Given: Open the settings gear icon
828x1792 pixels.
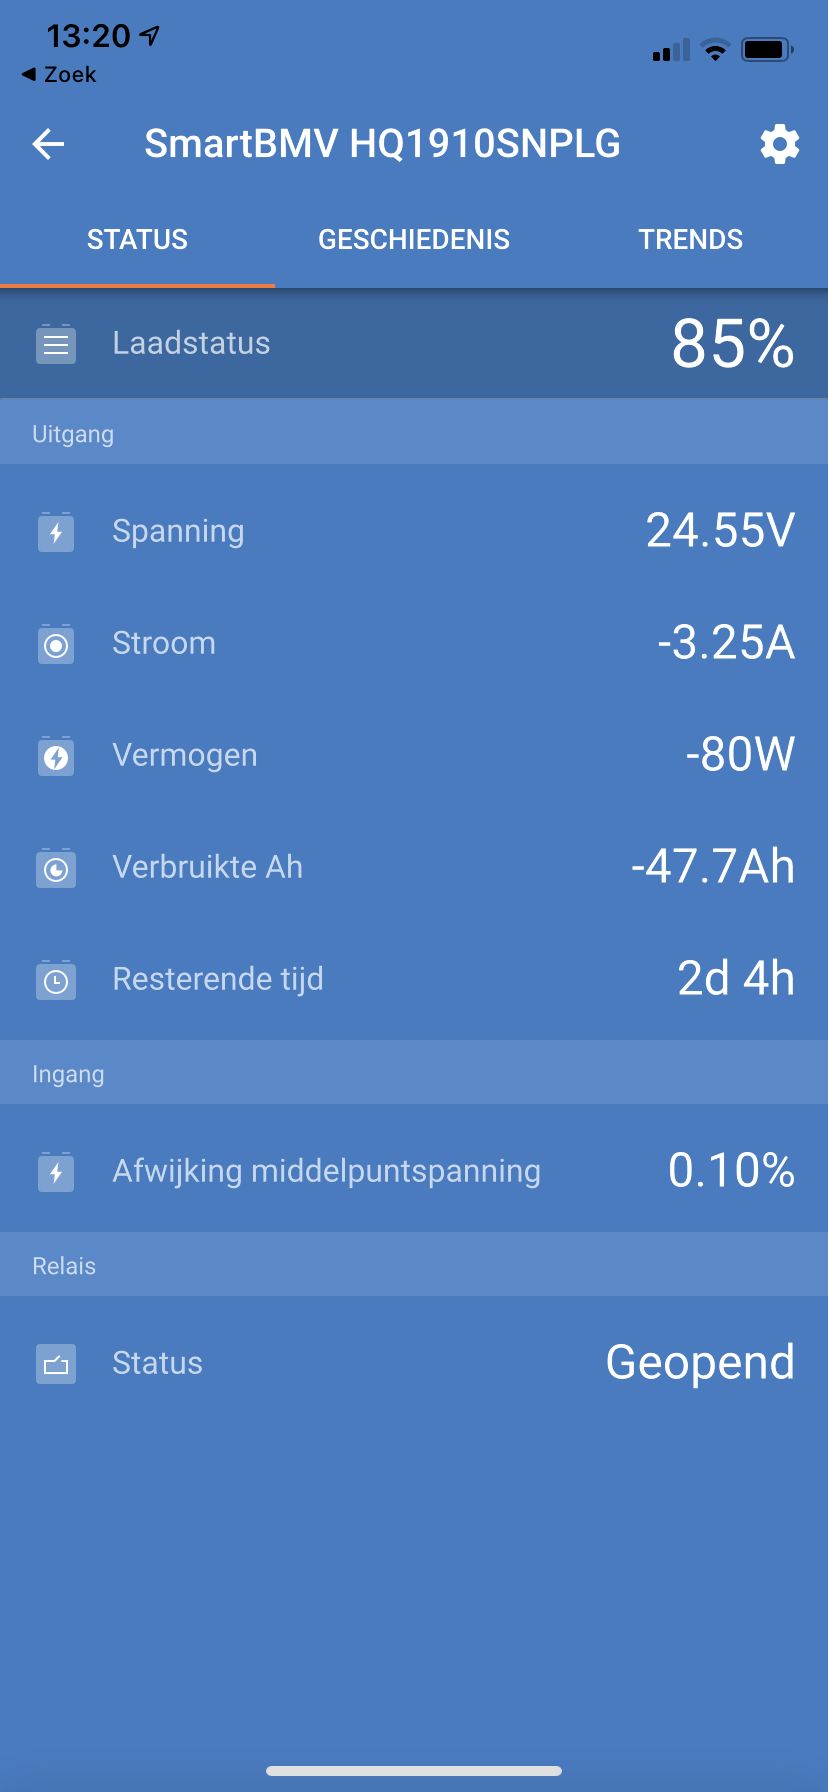Looking at the screenshot, I should click(780, 145).
